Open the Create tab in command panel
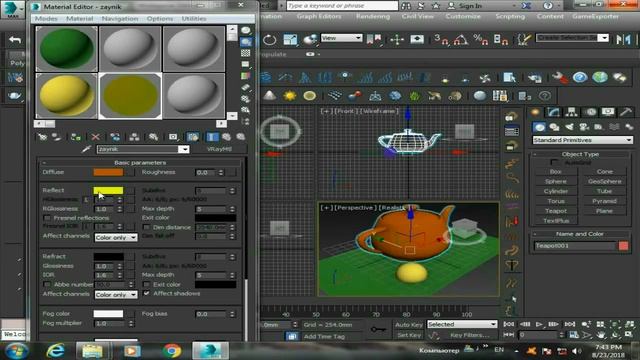Screen dimensions: 640x360 point(536,112)
